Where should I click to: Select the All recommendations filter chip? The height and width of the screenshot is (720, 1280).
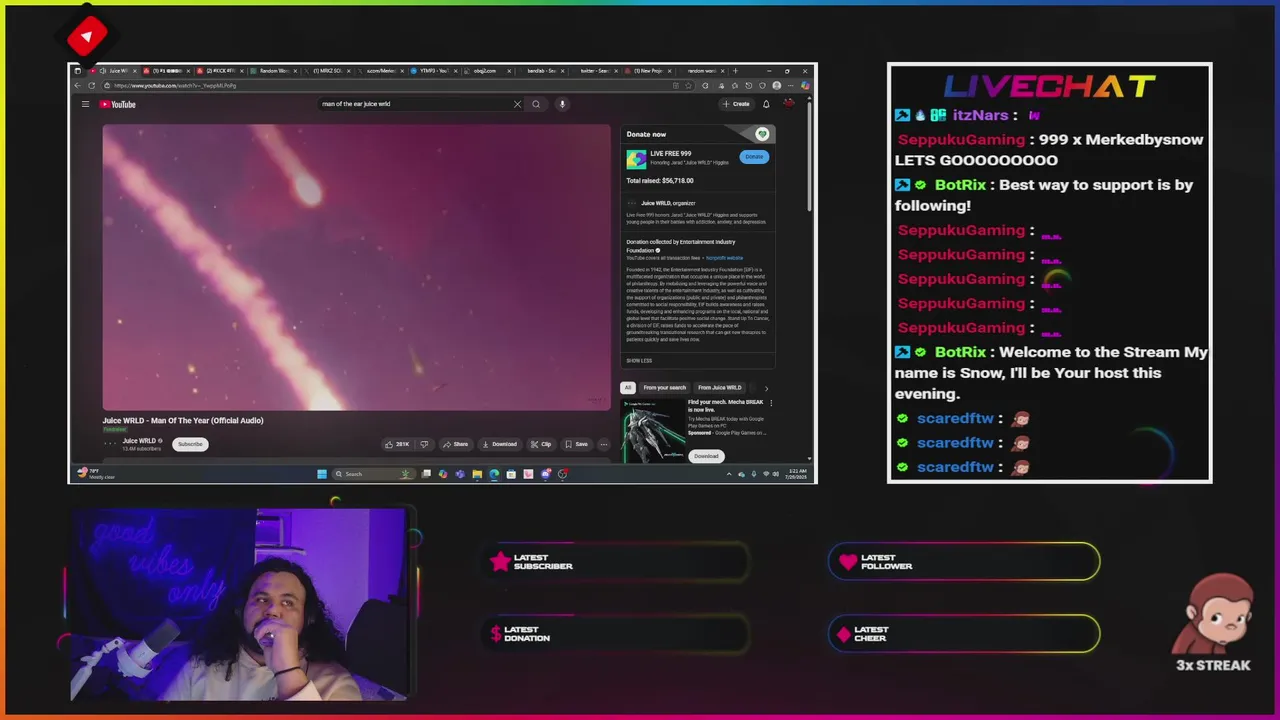628,388
